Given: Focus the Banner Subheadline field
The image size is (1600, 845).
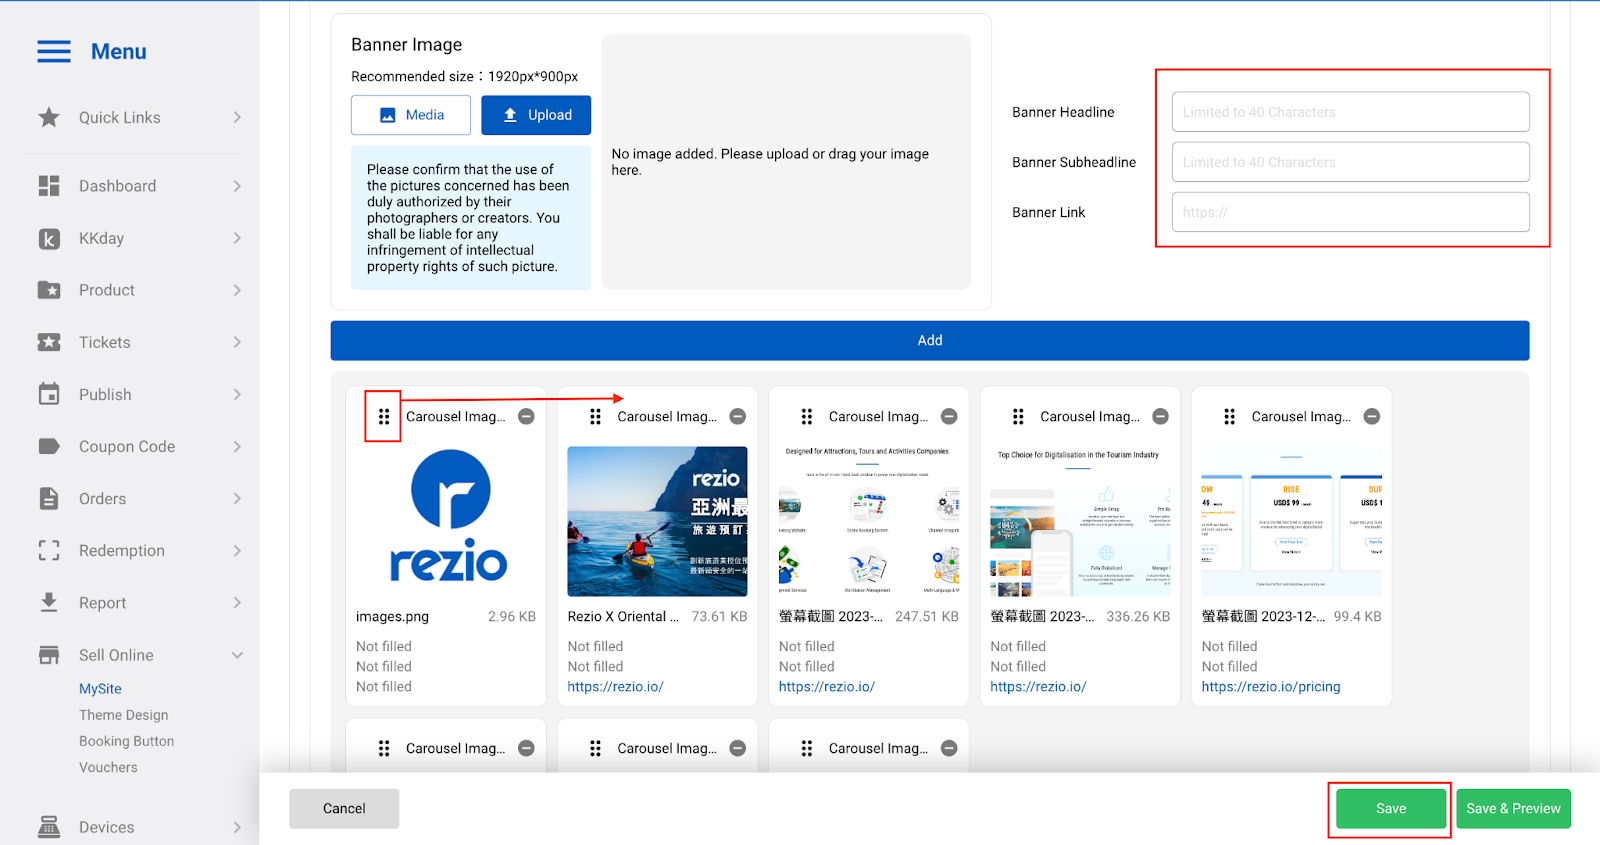Looking at the screenshot, I should point(1351,162).
